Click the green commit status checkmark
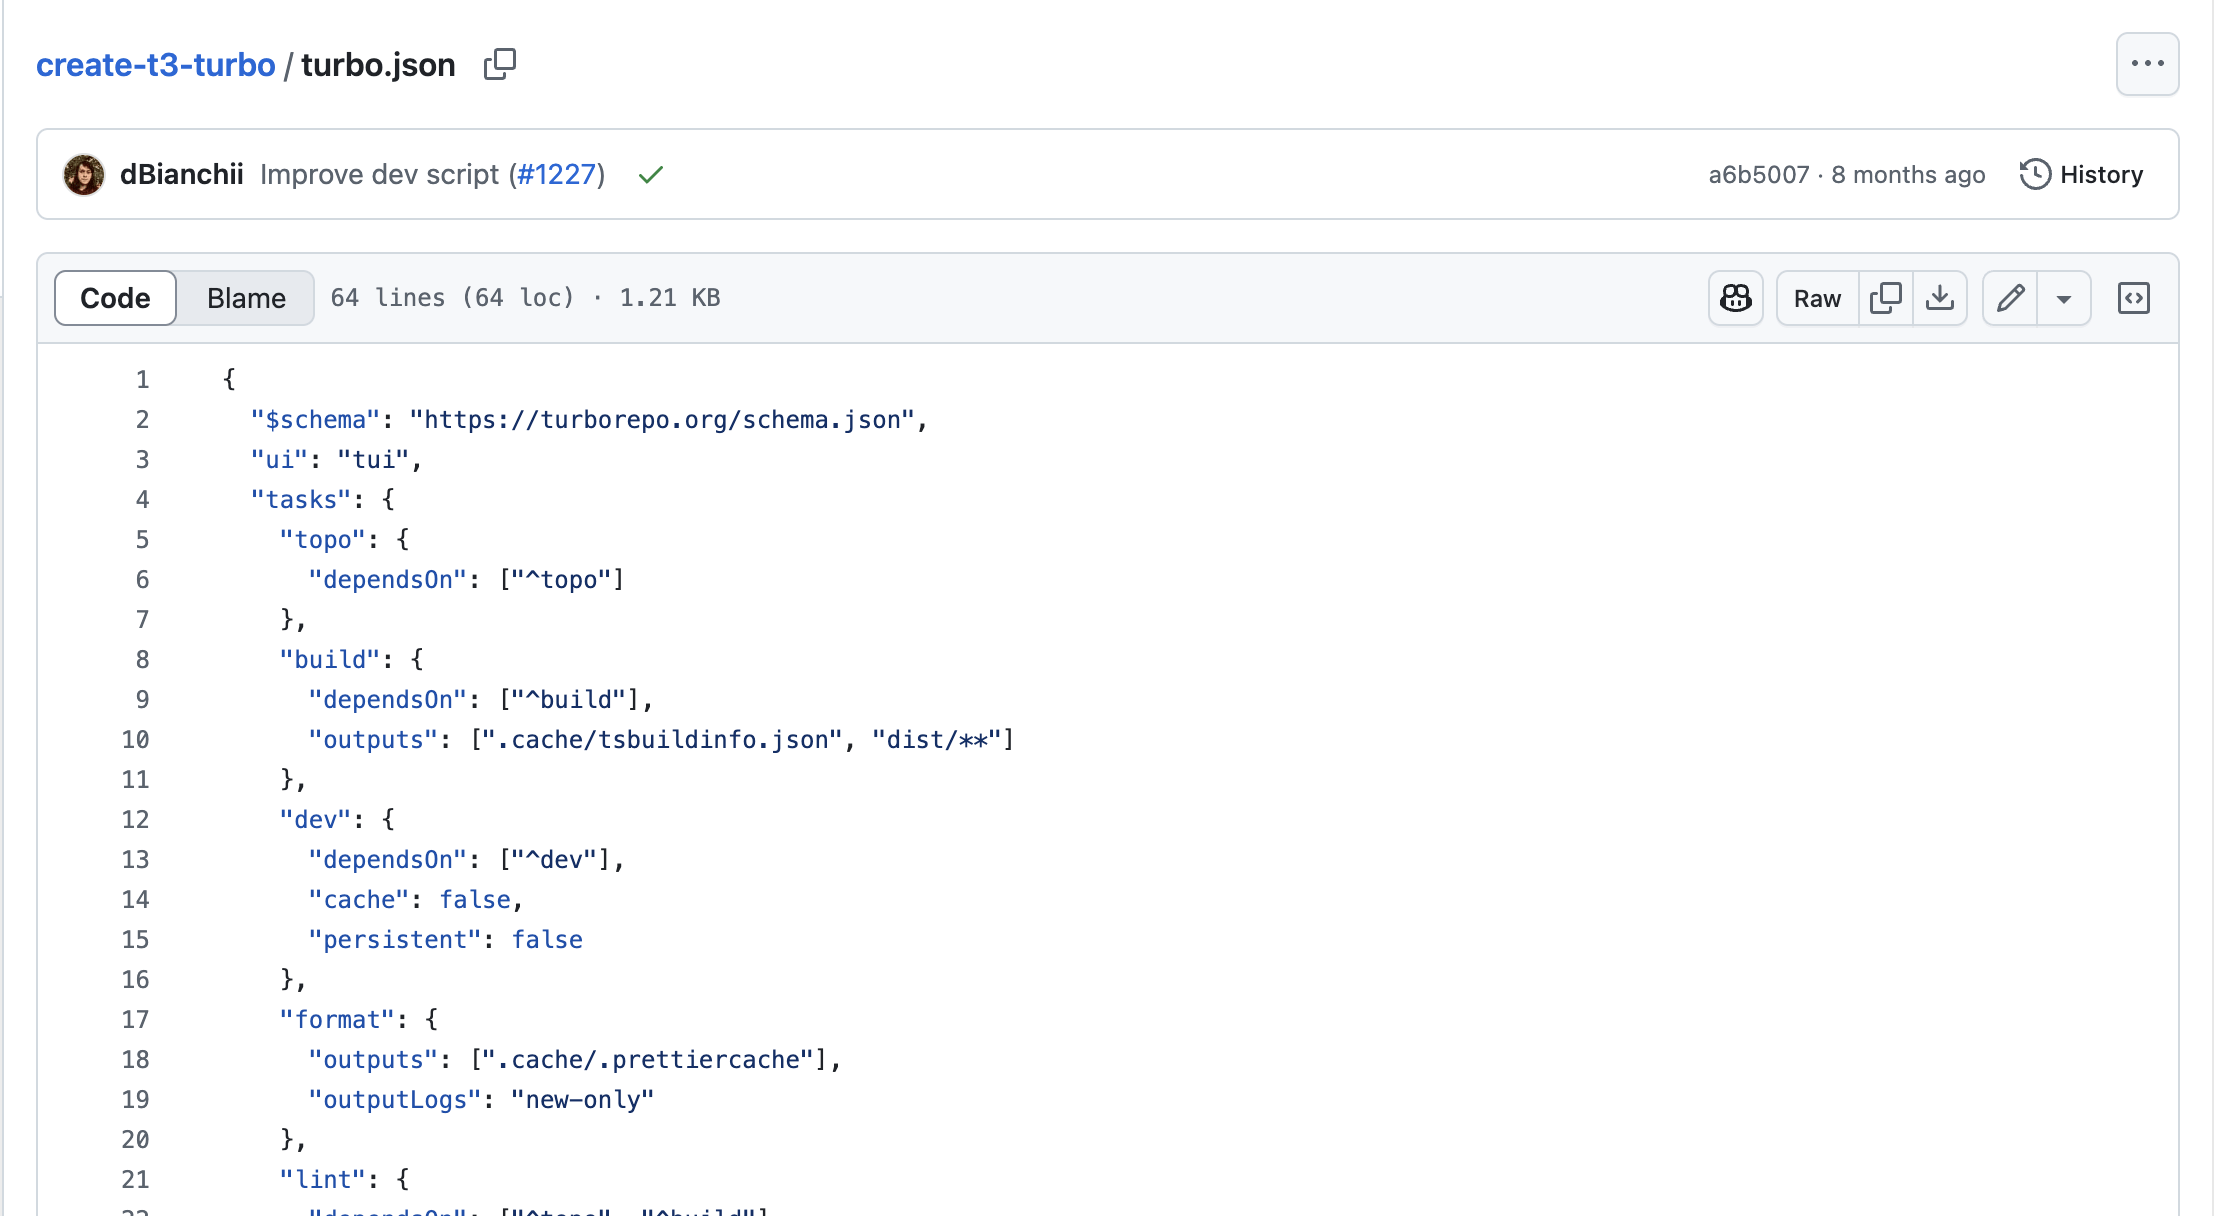 (x=651, y=175)
